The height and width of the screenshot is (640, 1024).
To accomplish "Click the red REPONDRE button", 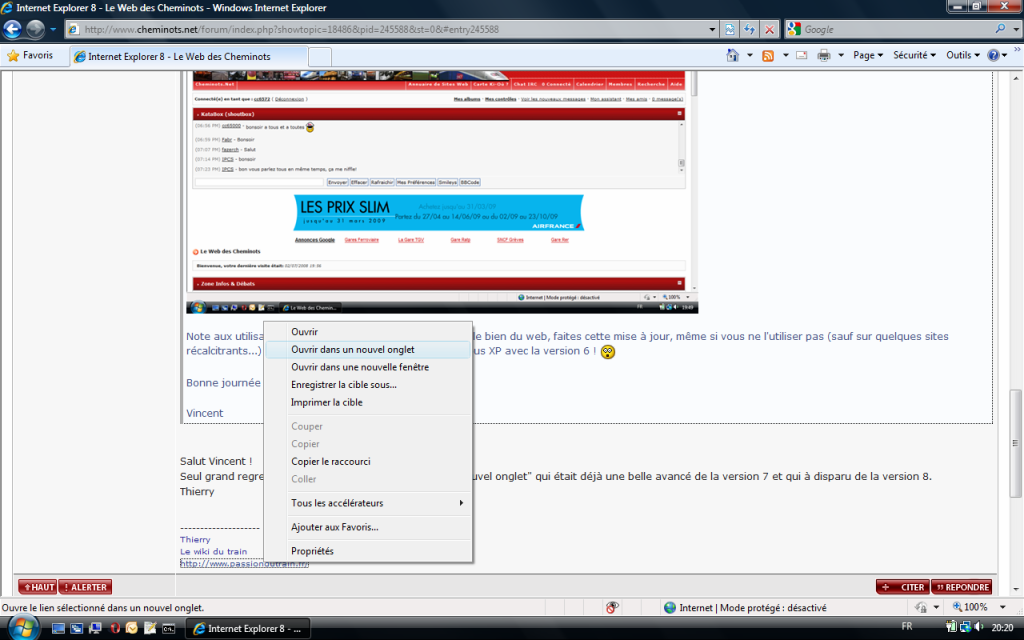I will (962, 587).
